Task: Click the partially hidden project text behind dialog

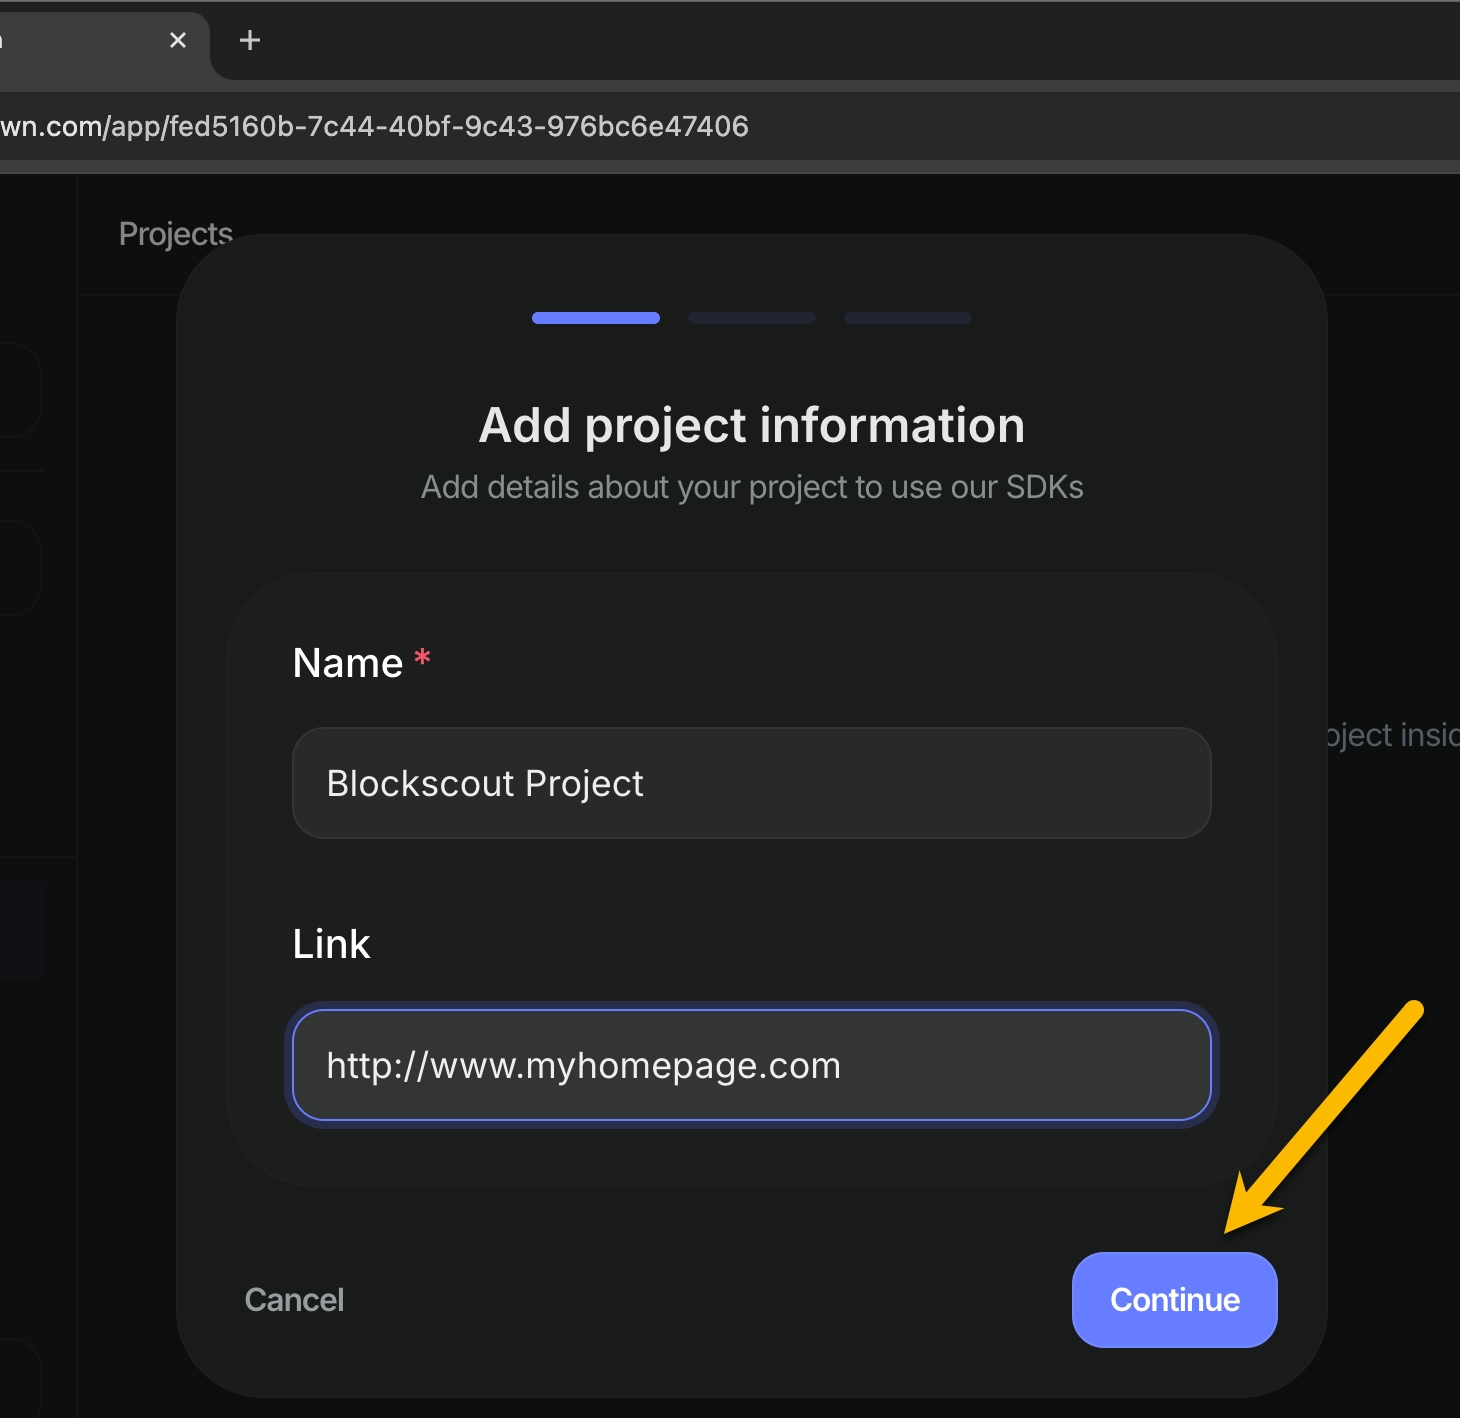Action: 1393,735
